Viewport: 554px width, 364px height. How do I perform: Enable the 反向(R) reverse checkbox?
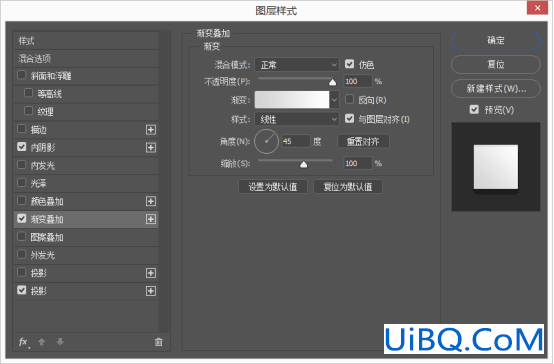(349, 99)
